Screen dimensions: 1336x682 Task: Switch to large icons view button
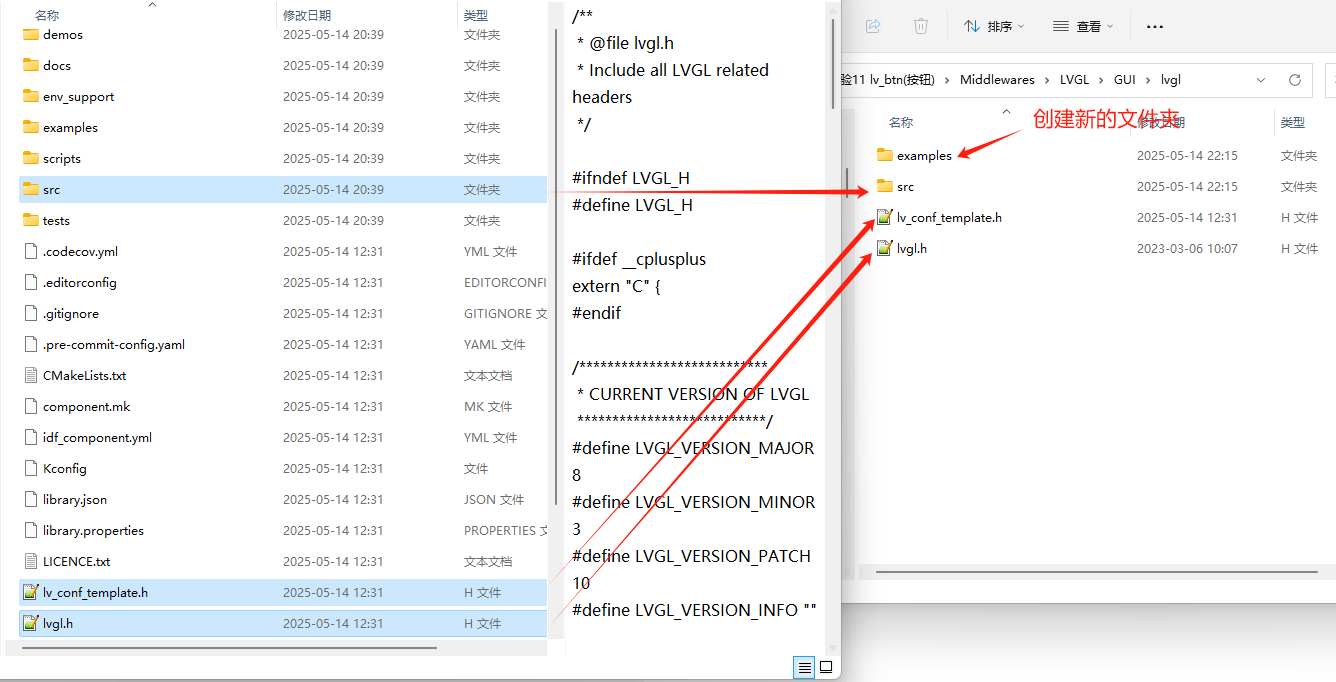pyautogui.click(x=826, y=667)
